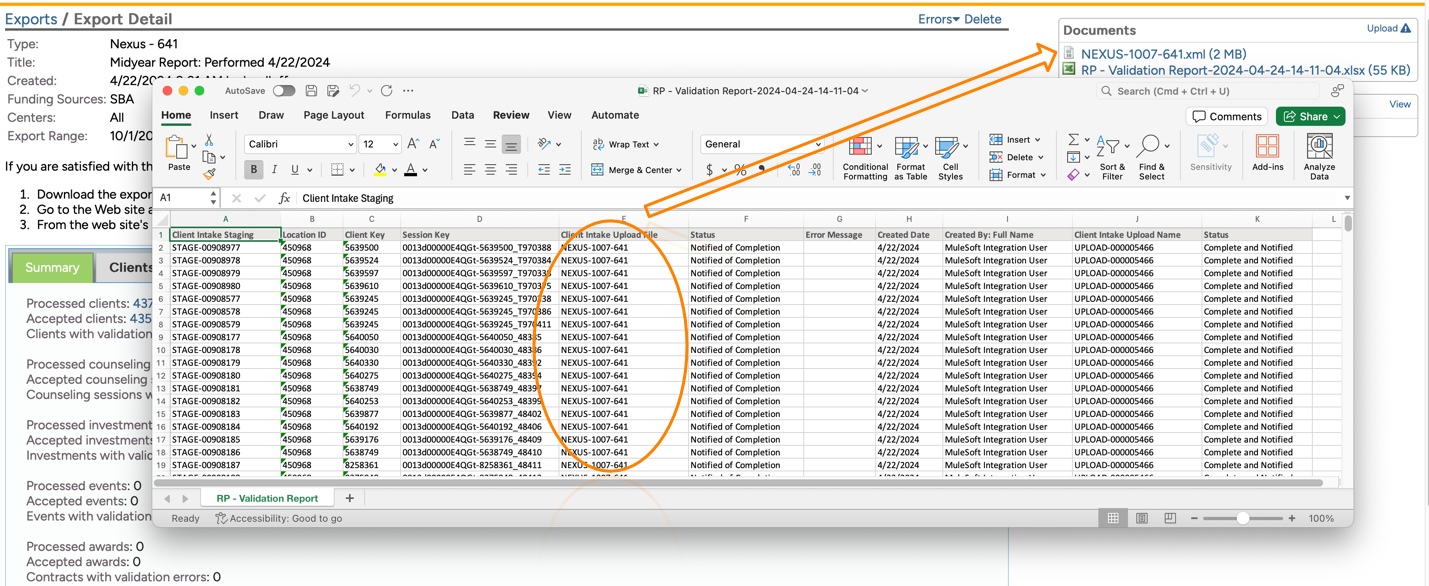
Task: Click the green Share button
Action: coord(1309,117)
